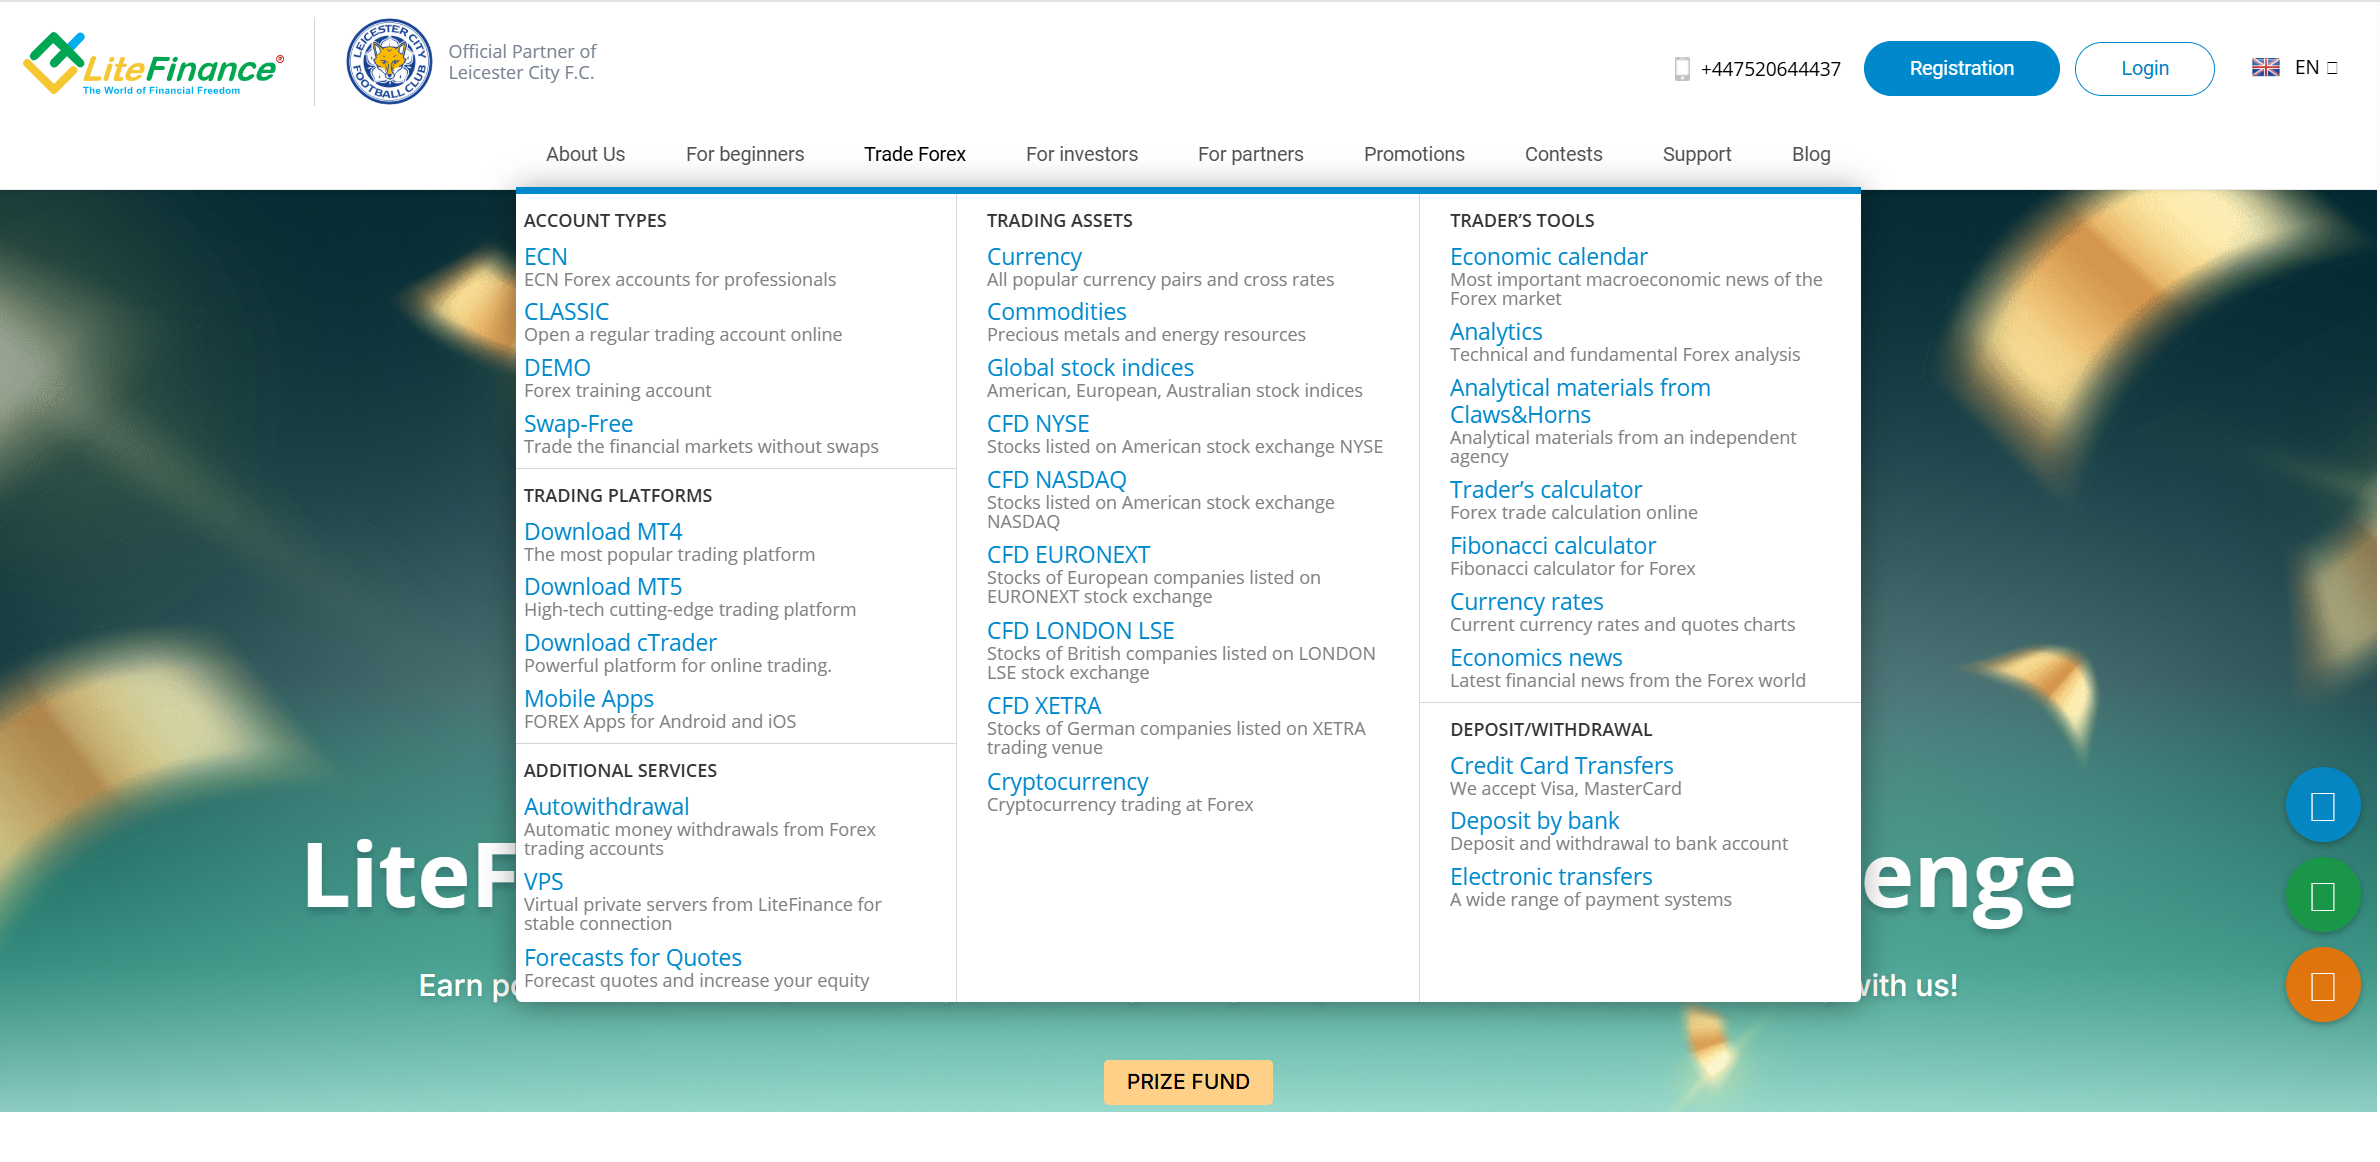This screenshot has height=1162, width=2380.
Task: Click the Login button
Action: coord(2145,68)
